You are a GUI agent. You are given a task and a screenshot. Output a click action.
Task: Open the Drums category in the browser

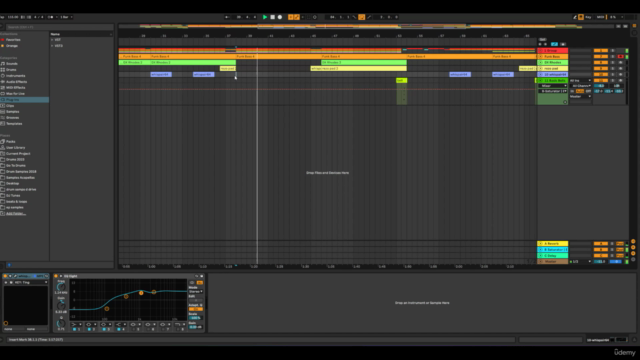pyautogui.click(x=11, y=70)
